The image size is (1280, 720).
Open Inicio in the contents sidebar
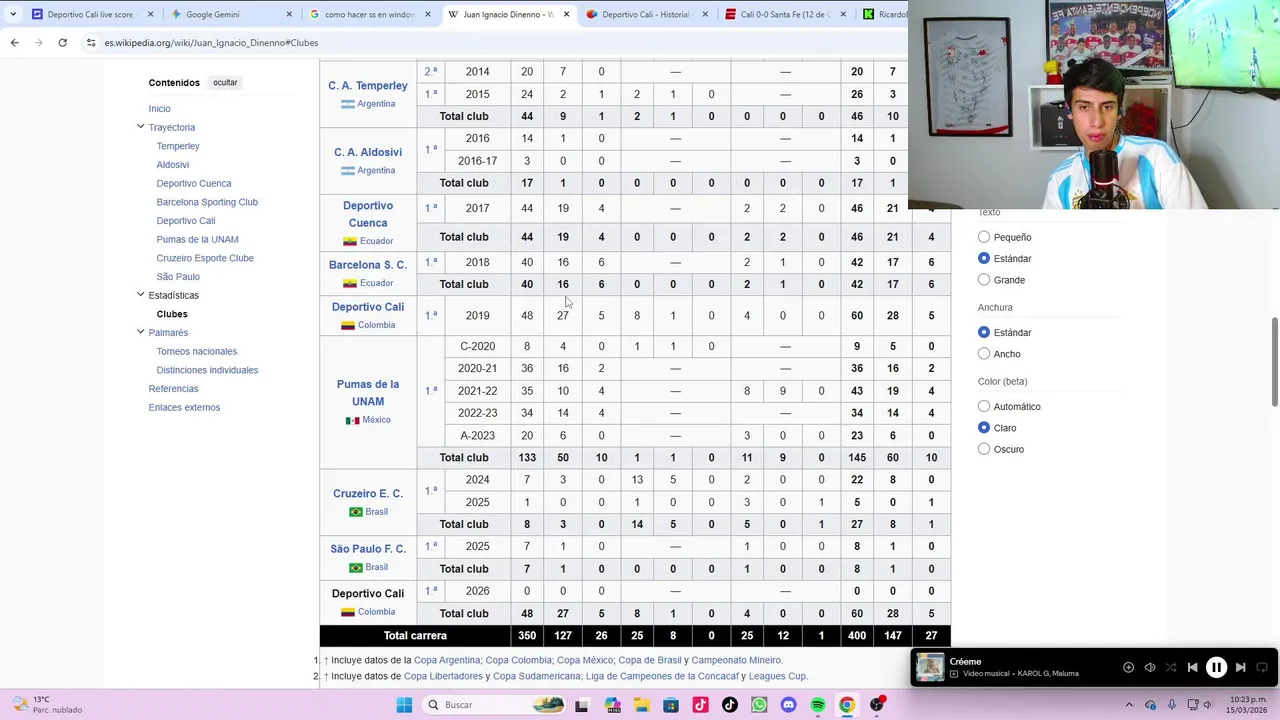coord(159,109)
